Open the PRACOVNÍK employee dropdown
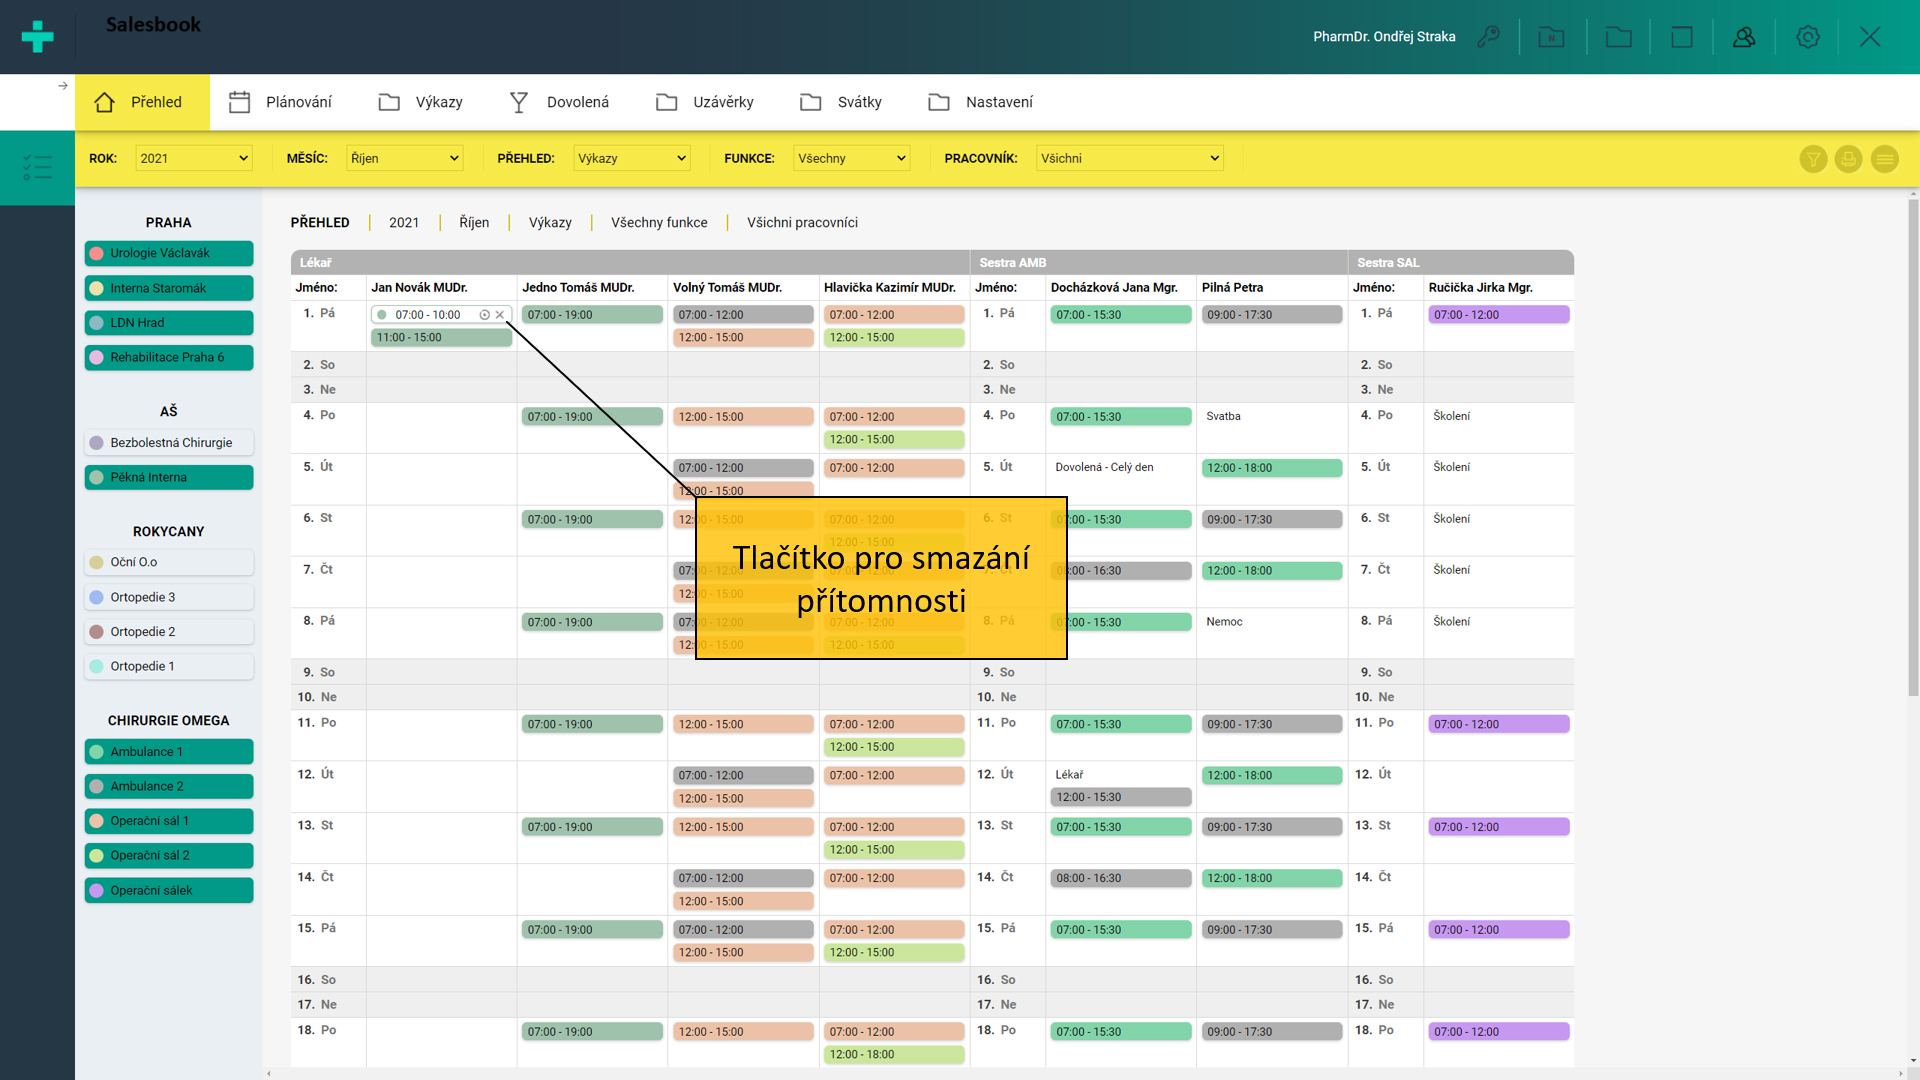Image resolution: width=1920 pixels, height=1080 pixels. [x=1129, y=158]
